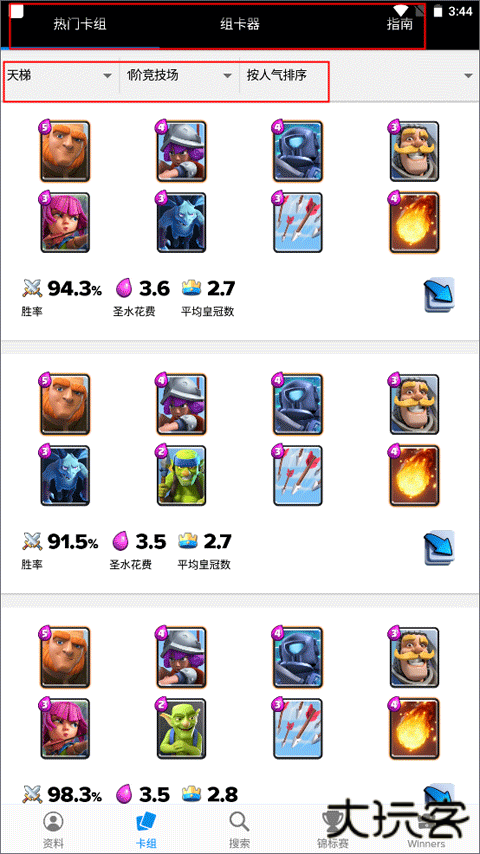The width and height of the screenshot is (480, 854).
Task: Open the 锦标赛 tournament tab
Action: coord(332,829)
